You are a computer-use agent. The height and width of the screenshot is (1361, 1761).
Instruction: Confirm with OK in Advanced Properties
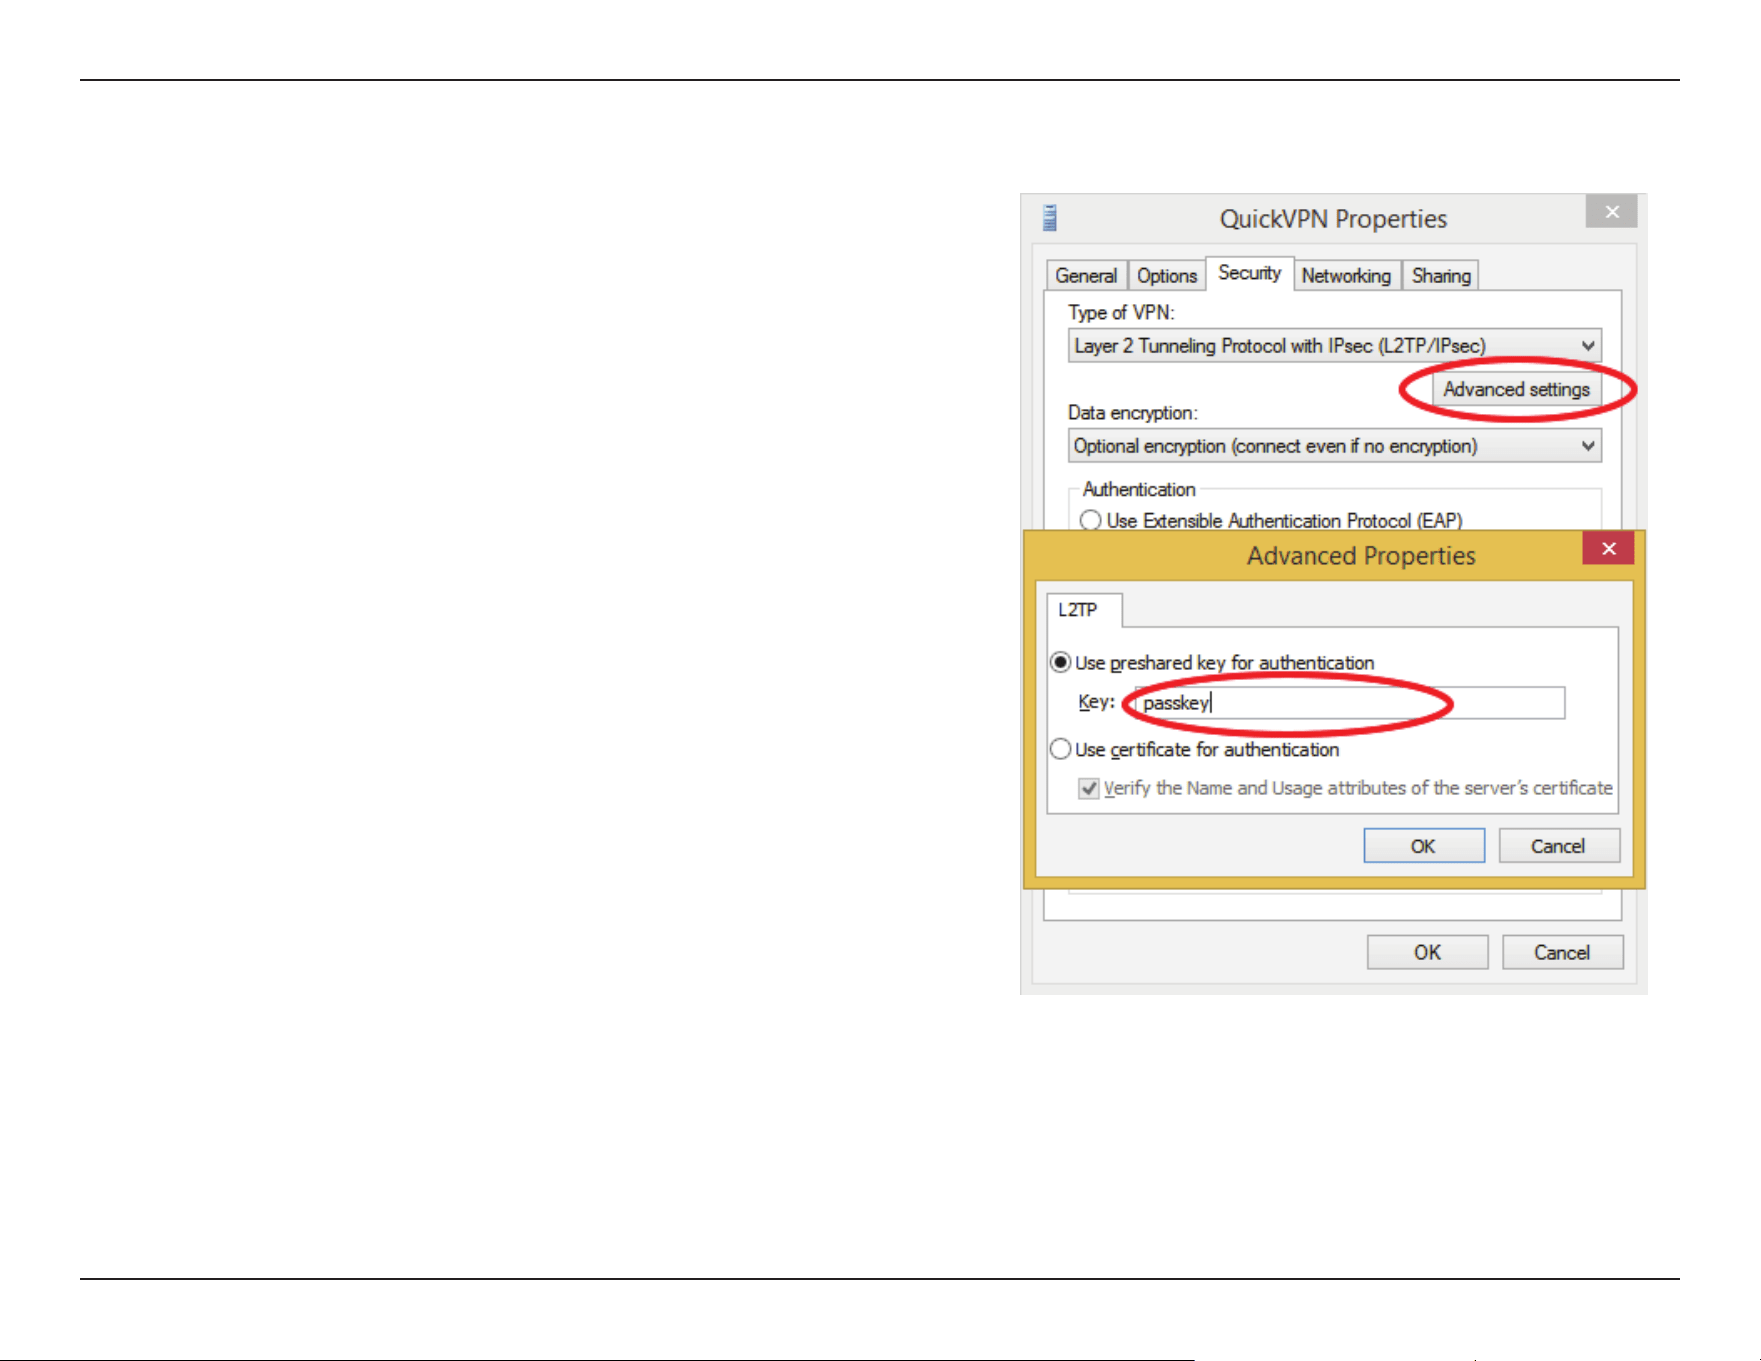coord(1424,846)
